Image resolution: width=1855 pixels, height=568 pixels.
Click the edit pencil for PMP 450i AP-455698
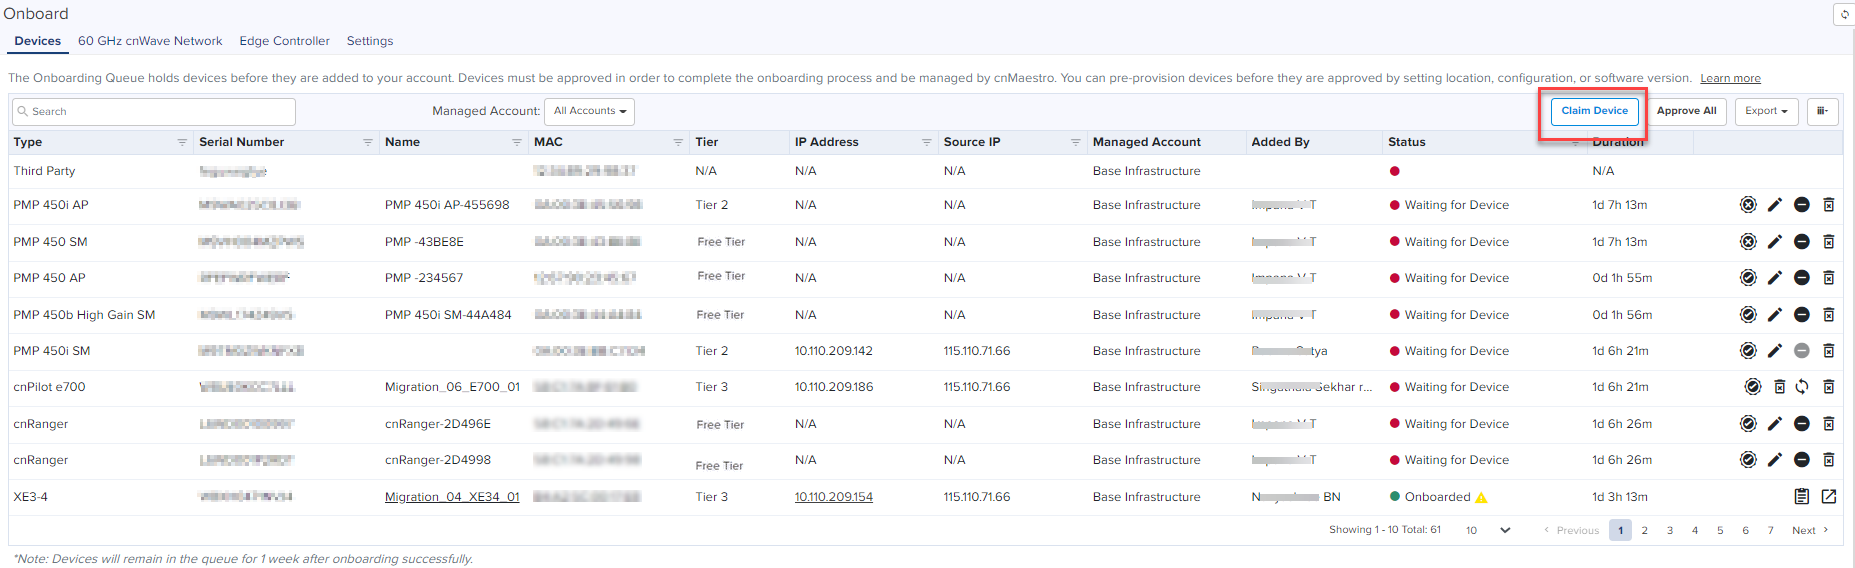1774,205
